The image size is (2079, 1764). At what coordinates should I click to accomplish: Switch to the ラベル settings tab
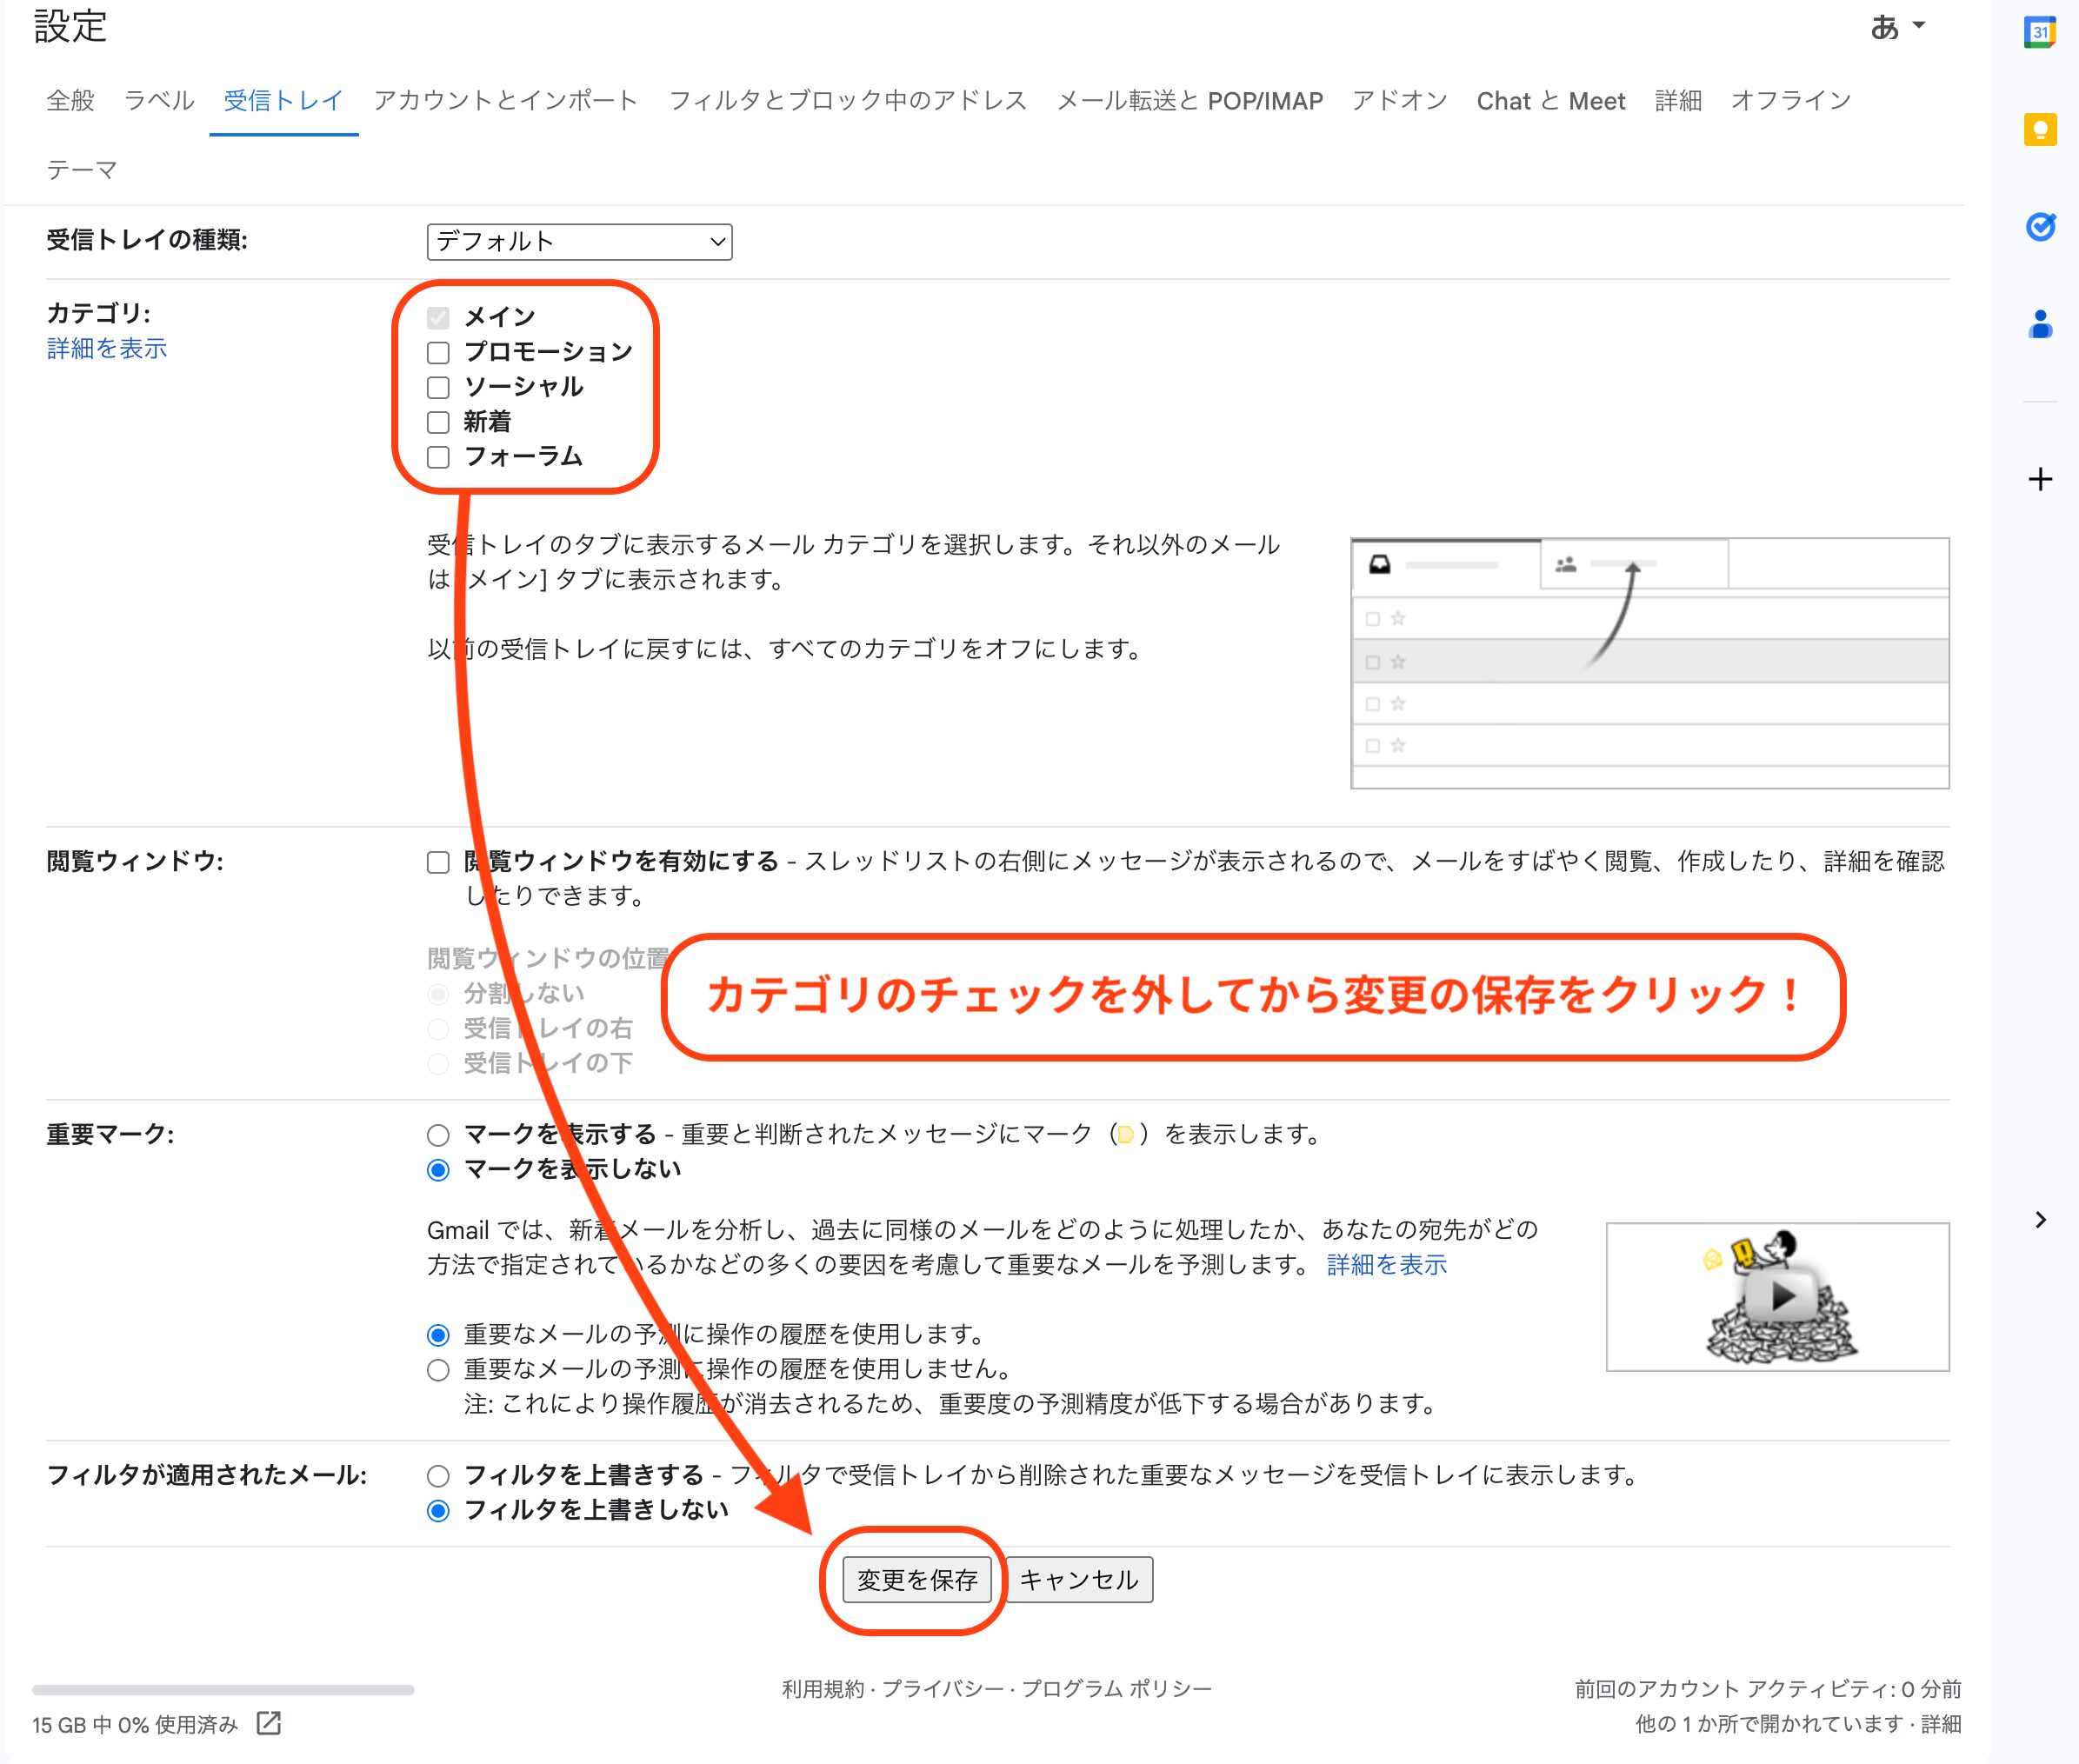point(159,101)
